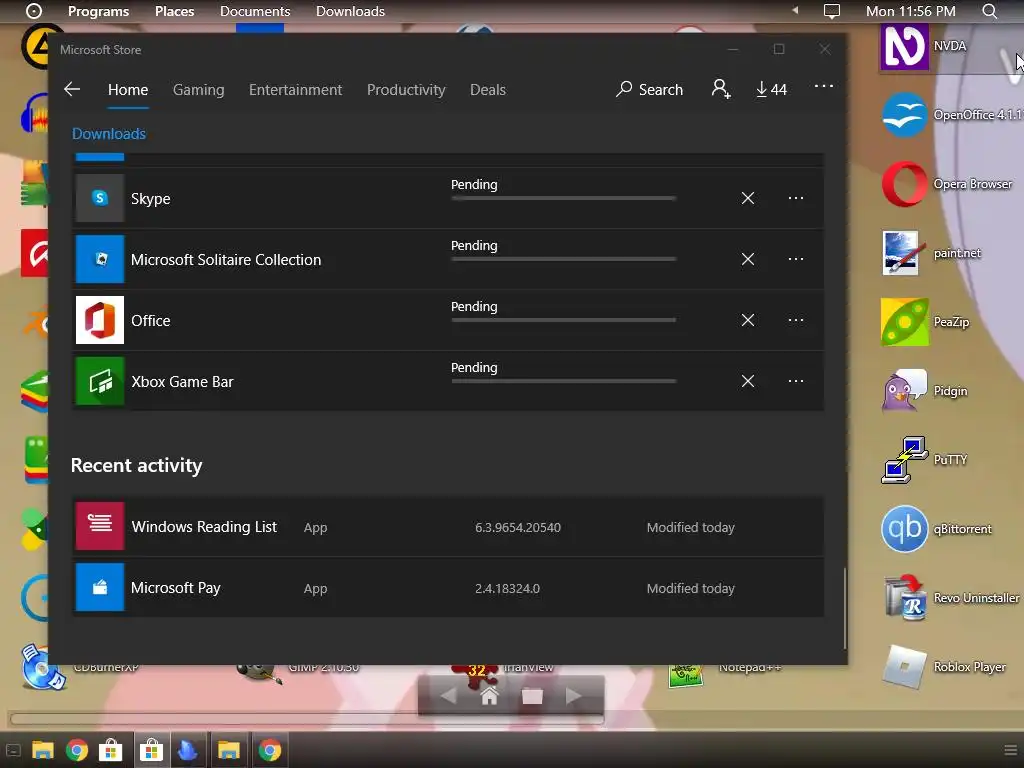Image resolution: width=1024 pixels, height=768 pixels.
Task: Select the qBittorrent desktop icon
Action: coord(904,529)
